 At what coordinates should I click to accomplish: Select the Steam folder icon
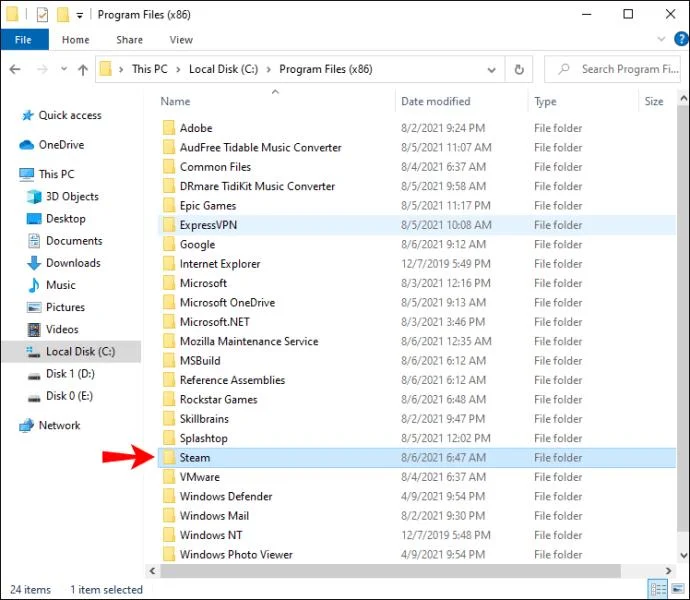169,457
